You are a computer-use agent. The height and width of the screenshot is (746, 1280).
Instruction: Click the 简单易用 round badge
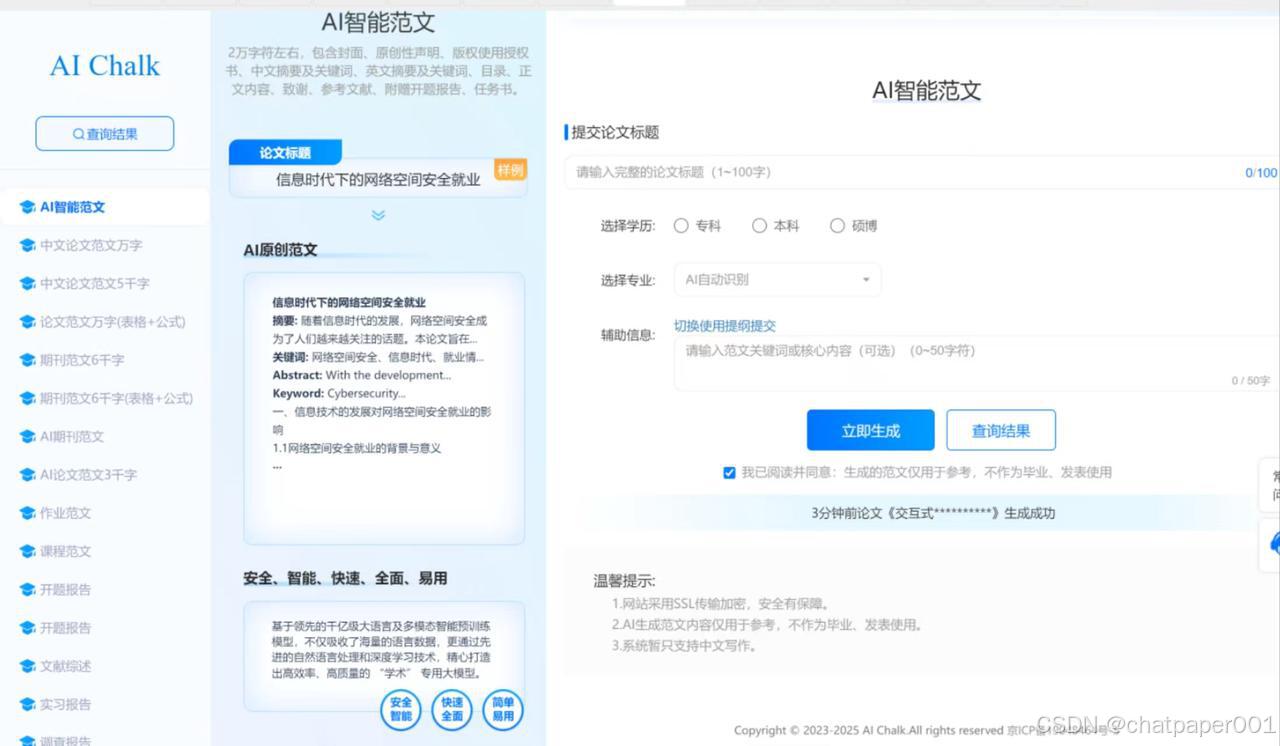click(x=503, y=709)
